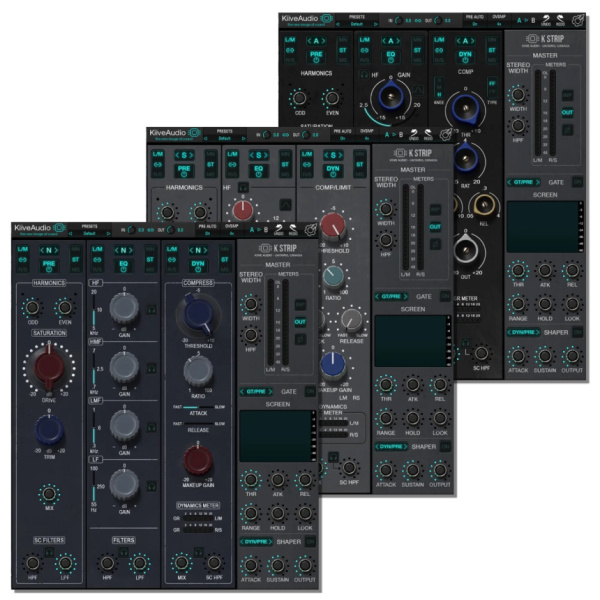600x600 pixels.
Task: Click PRE section channel-link icon in front window
Action: (23, 259)
